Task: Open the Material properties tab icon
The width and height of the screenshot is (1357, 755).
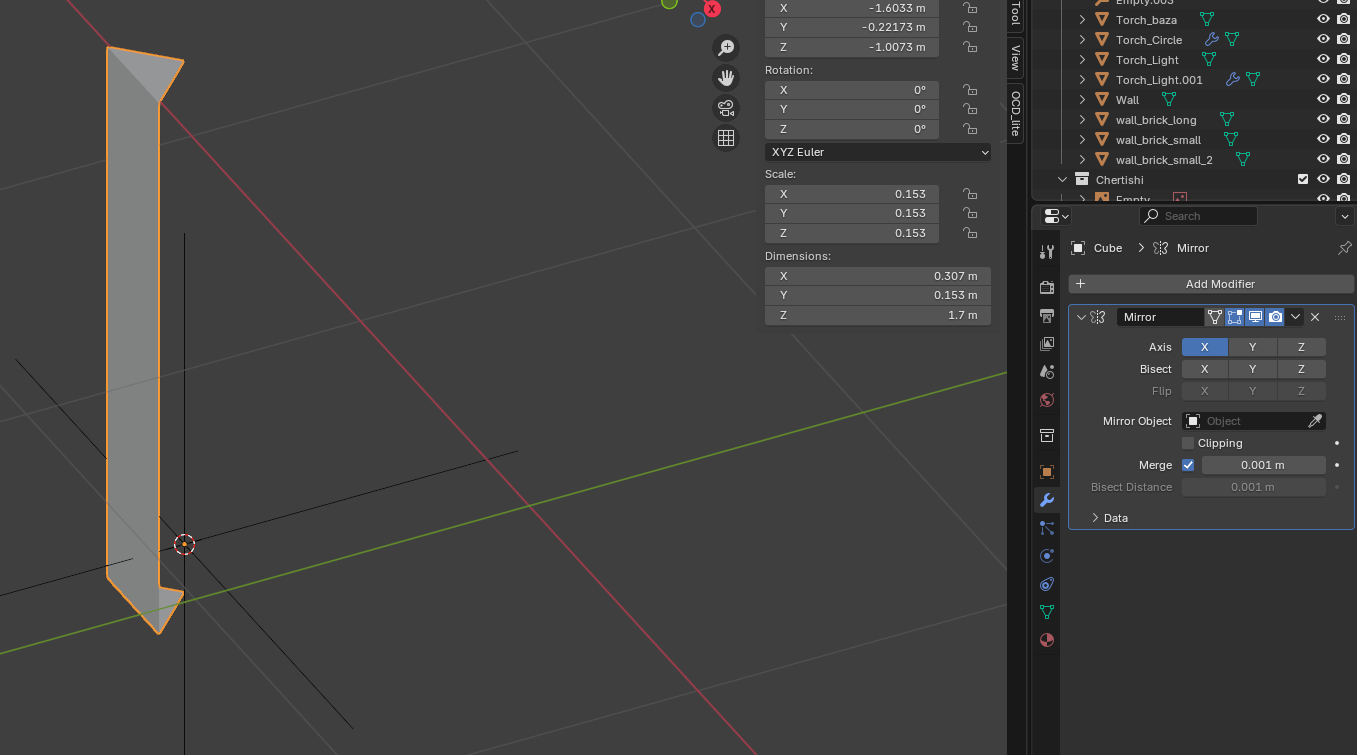Action: 1047,640
